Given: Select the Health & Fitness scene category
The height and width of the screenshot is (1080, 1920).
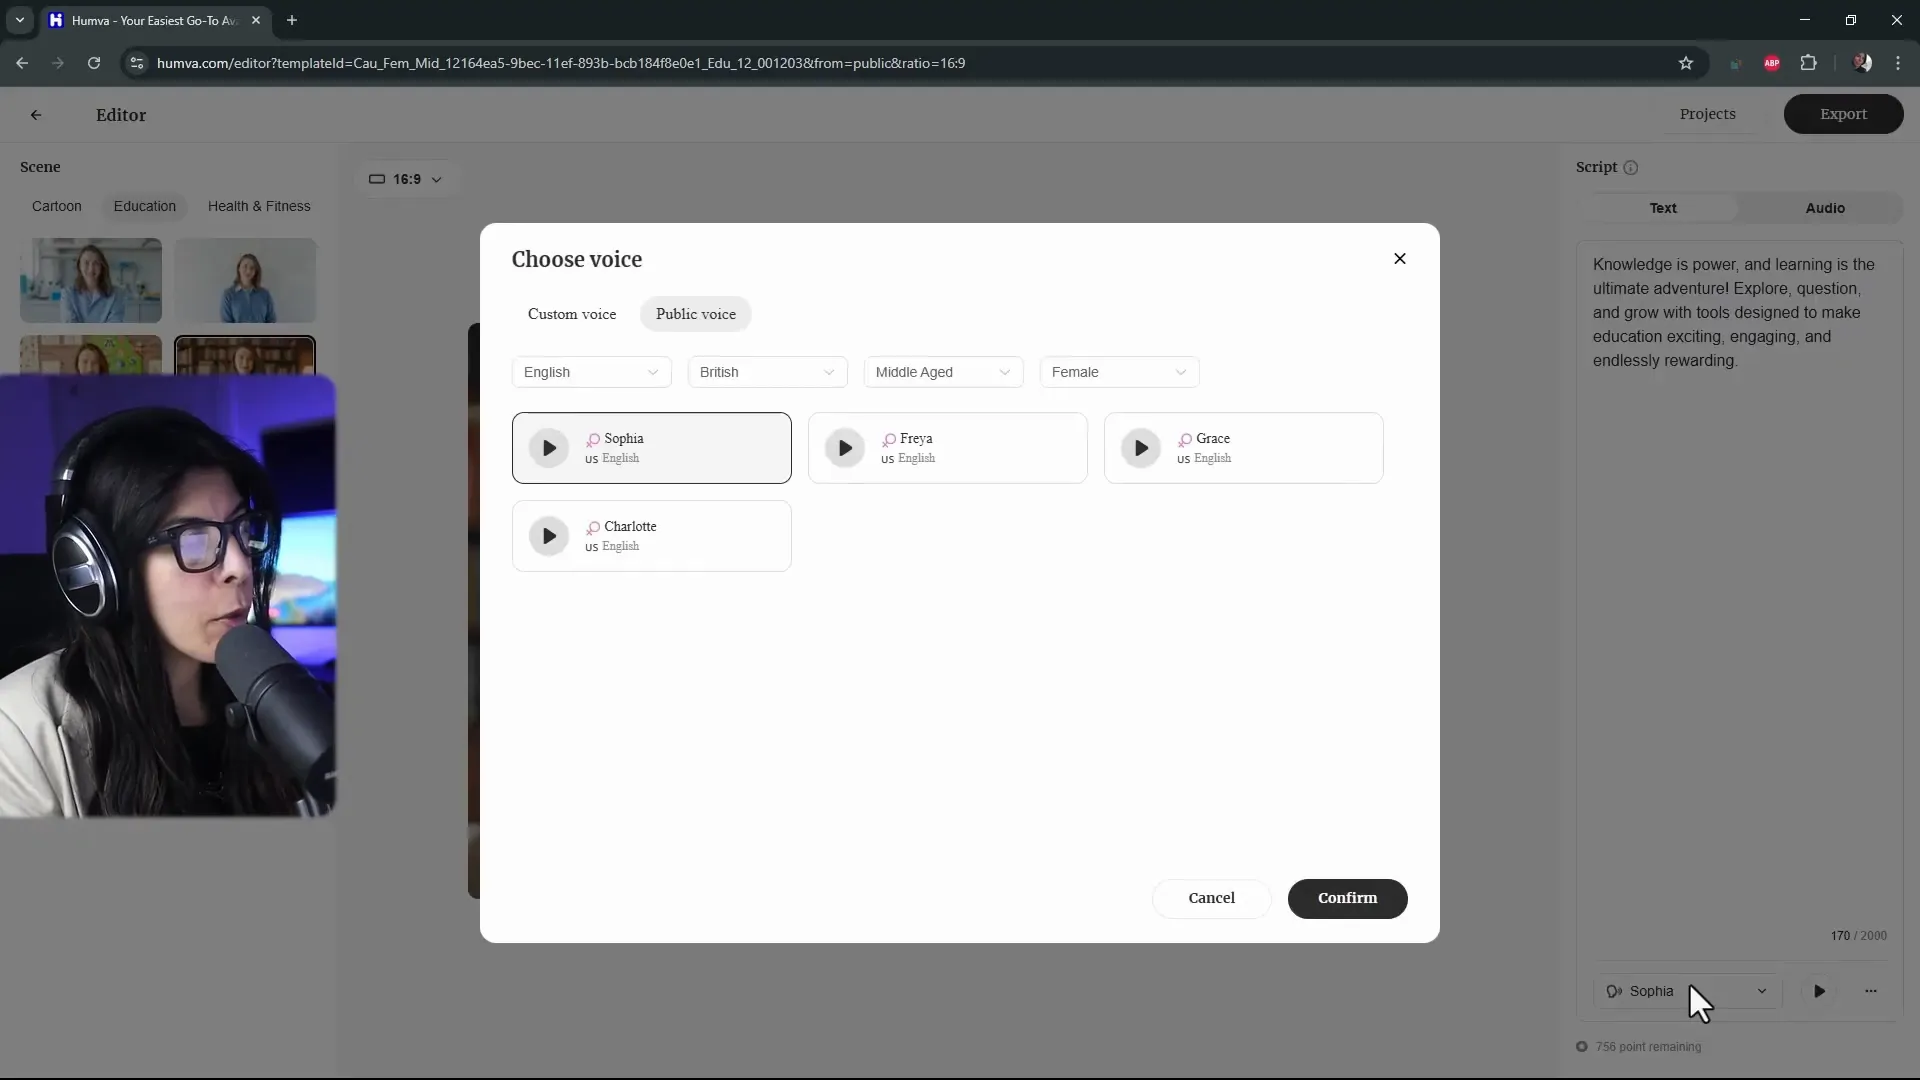Looking at the screenshot, I should [259, 206].
